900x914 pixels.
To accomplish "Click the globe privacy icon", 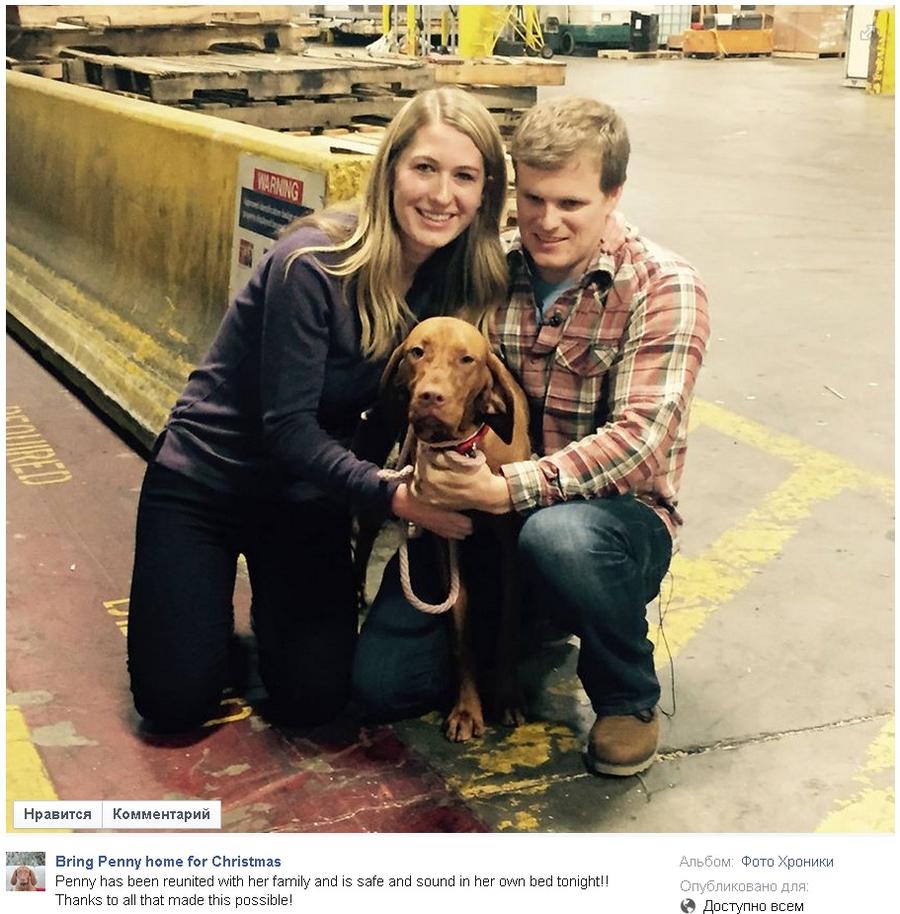I will coord(688,906).
